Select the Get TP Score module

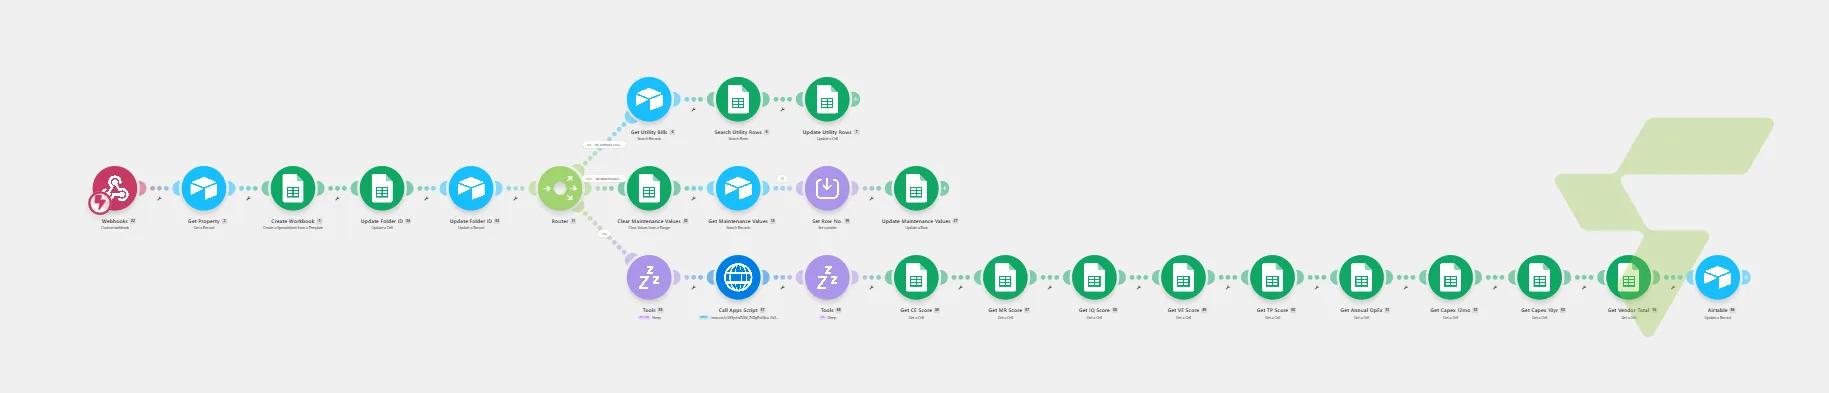[1272, 277]
